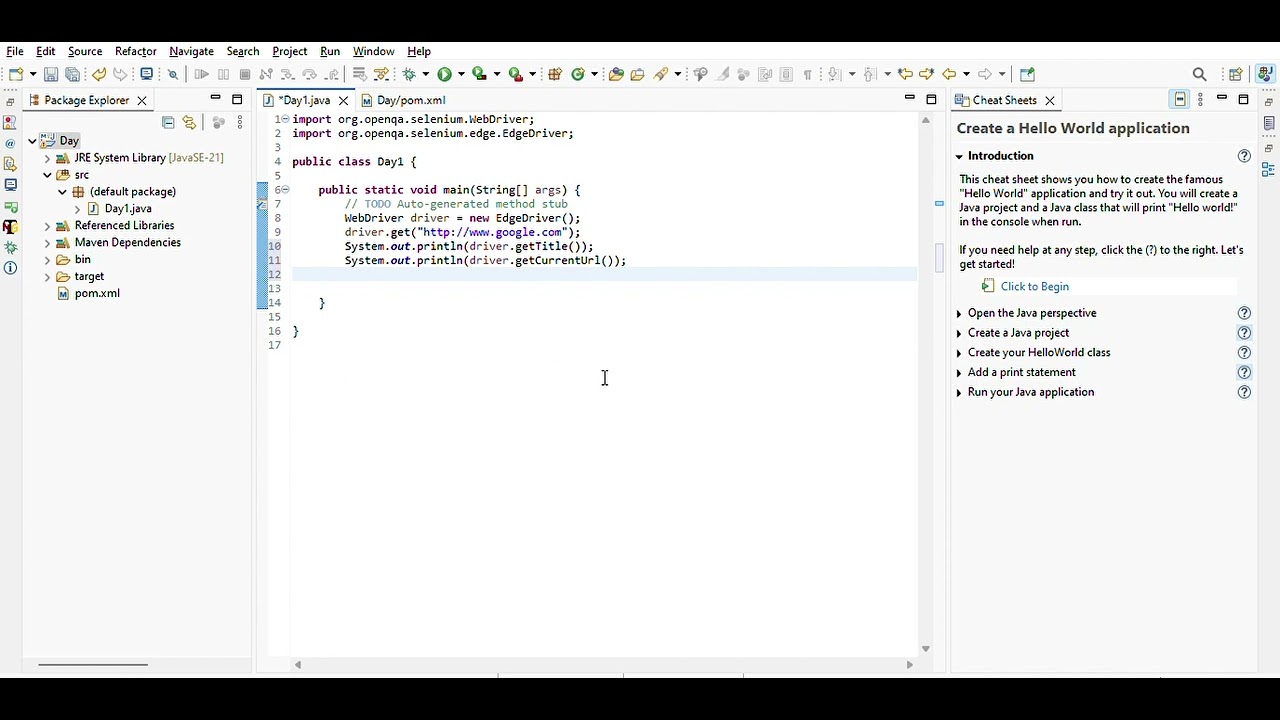Image resolution: width=1280 pixels, height=720 pixels.
Task: Expand the JRE System Library node
Action: coord(47,158)
